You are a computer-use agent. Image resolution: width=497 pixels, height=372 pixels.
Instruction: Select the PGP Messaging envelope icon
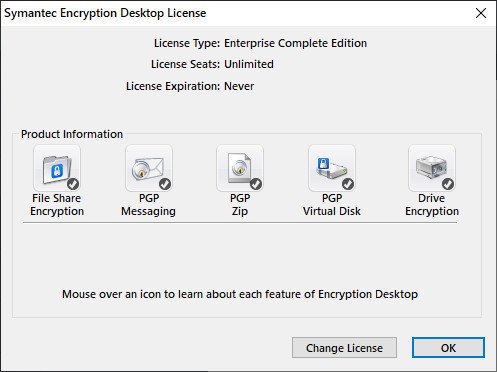[149, 168]
